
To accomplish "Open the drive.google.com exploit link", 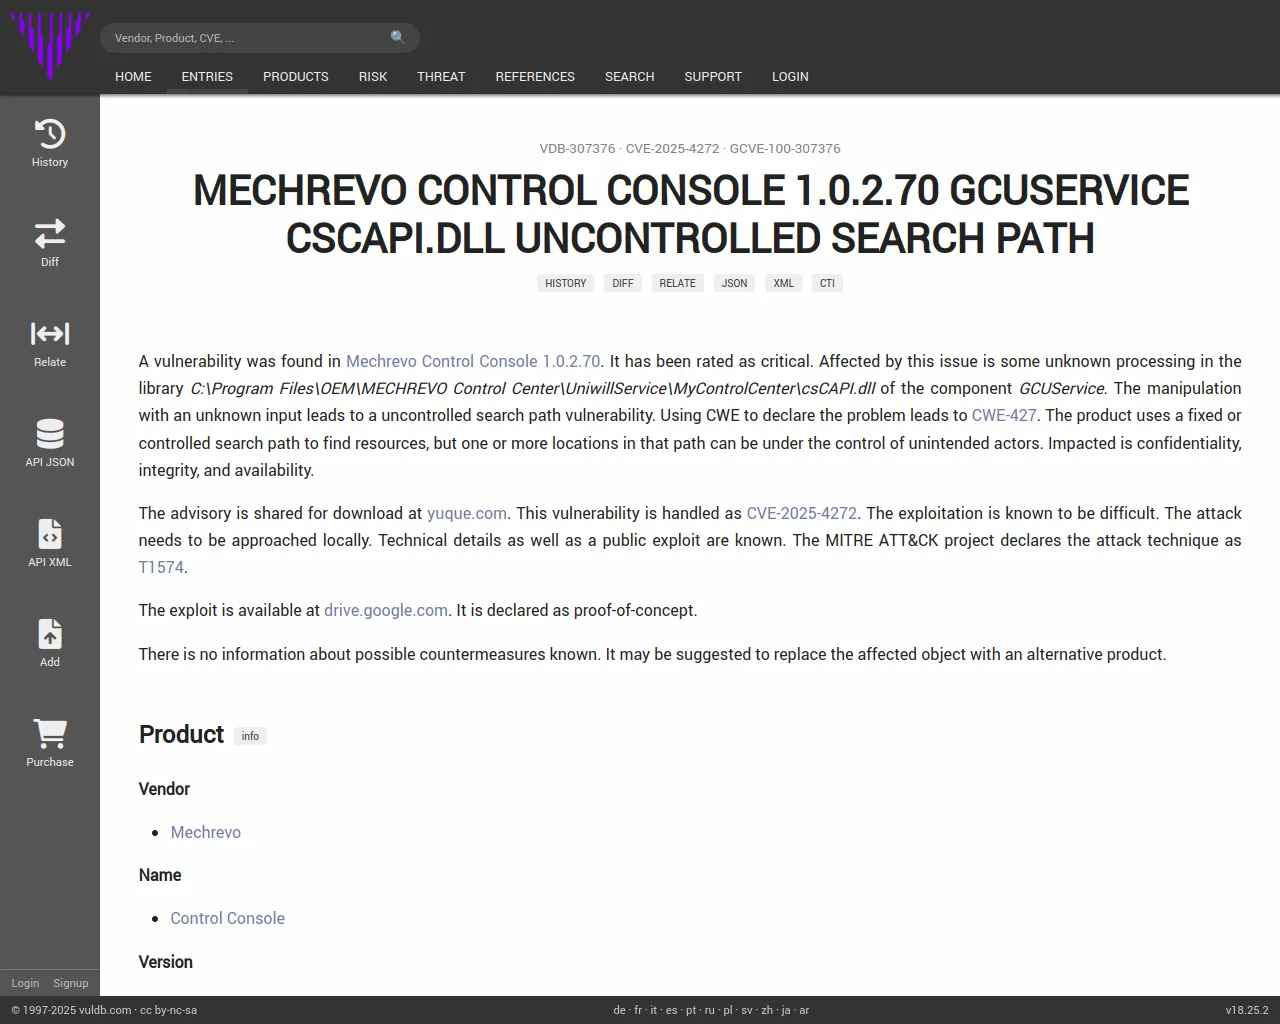I will (x=386, y=610).
